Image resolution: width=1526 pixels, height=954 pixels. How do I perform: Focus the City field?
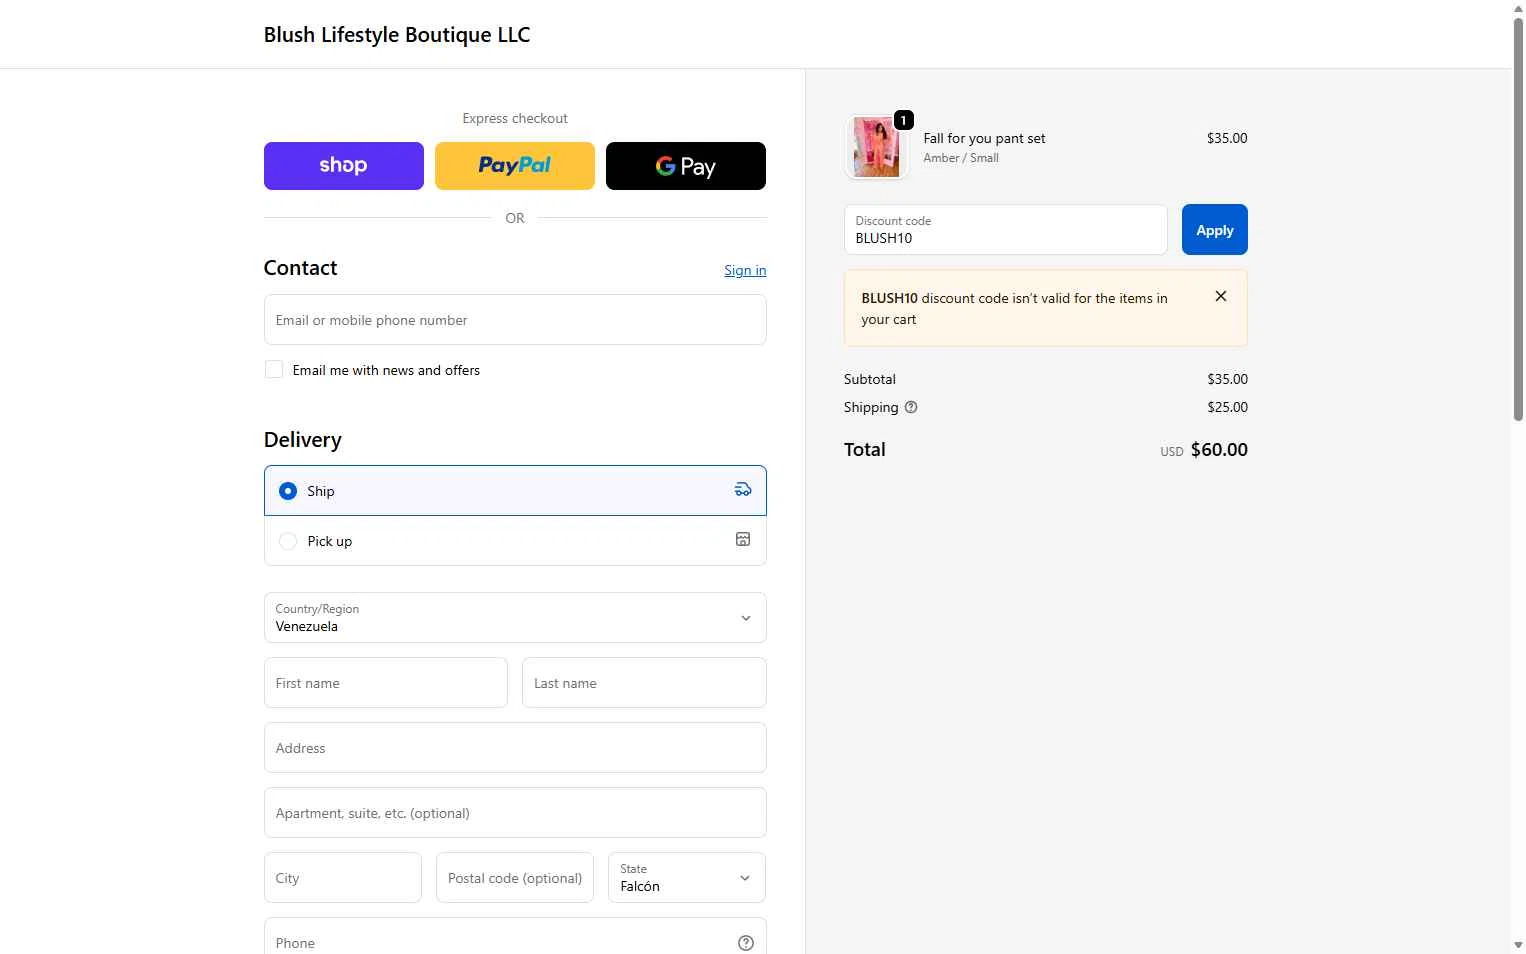pos(343,878)
